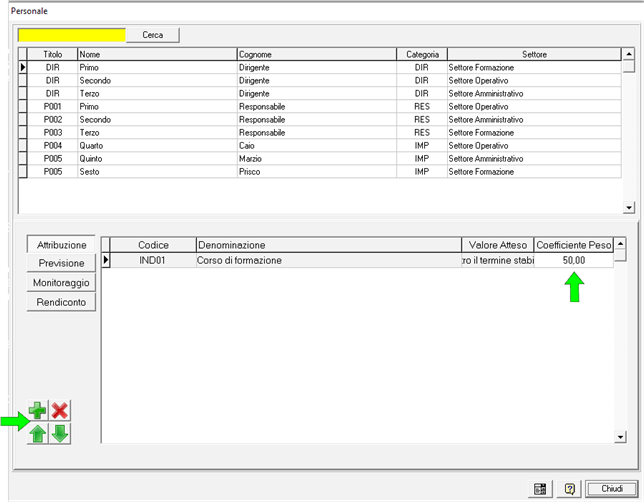Click the green move-down arrow button

[x=60, y=434]
